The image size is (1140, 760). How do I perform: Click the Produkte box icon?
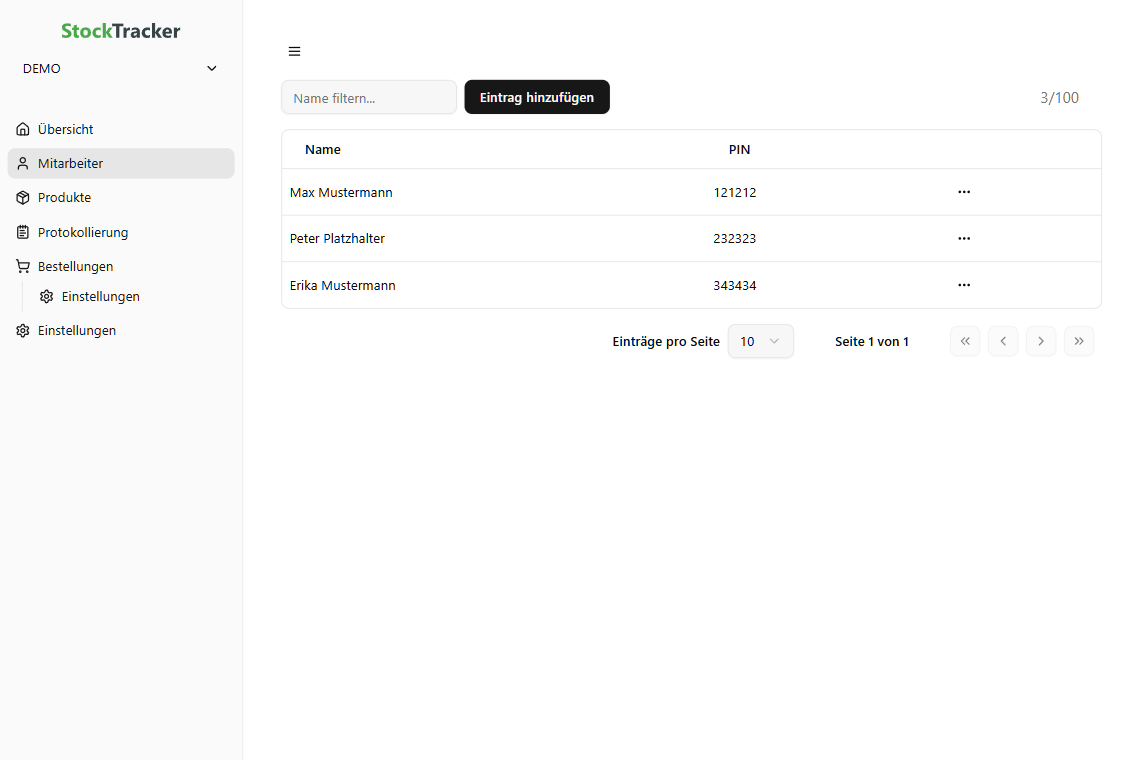(23, 198)
